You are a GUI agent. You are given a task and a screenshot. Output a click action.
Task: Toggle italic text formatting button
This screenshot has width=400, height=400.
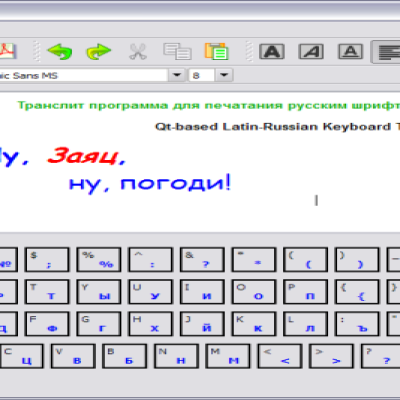point(311,52)
